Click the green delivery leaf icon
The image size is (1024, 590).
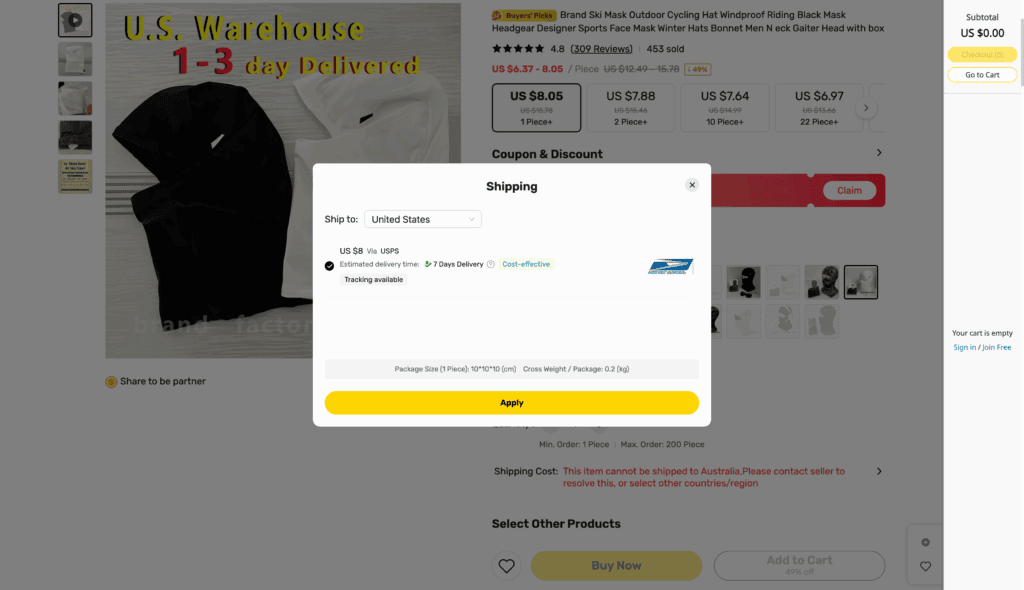(x=427, y=264)
